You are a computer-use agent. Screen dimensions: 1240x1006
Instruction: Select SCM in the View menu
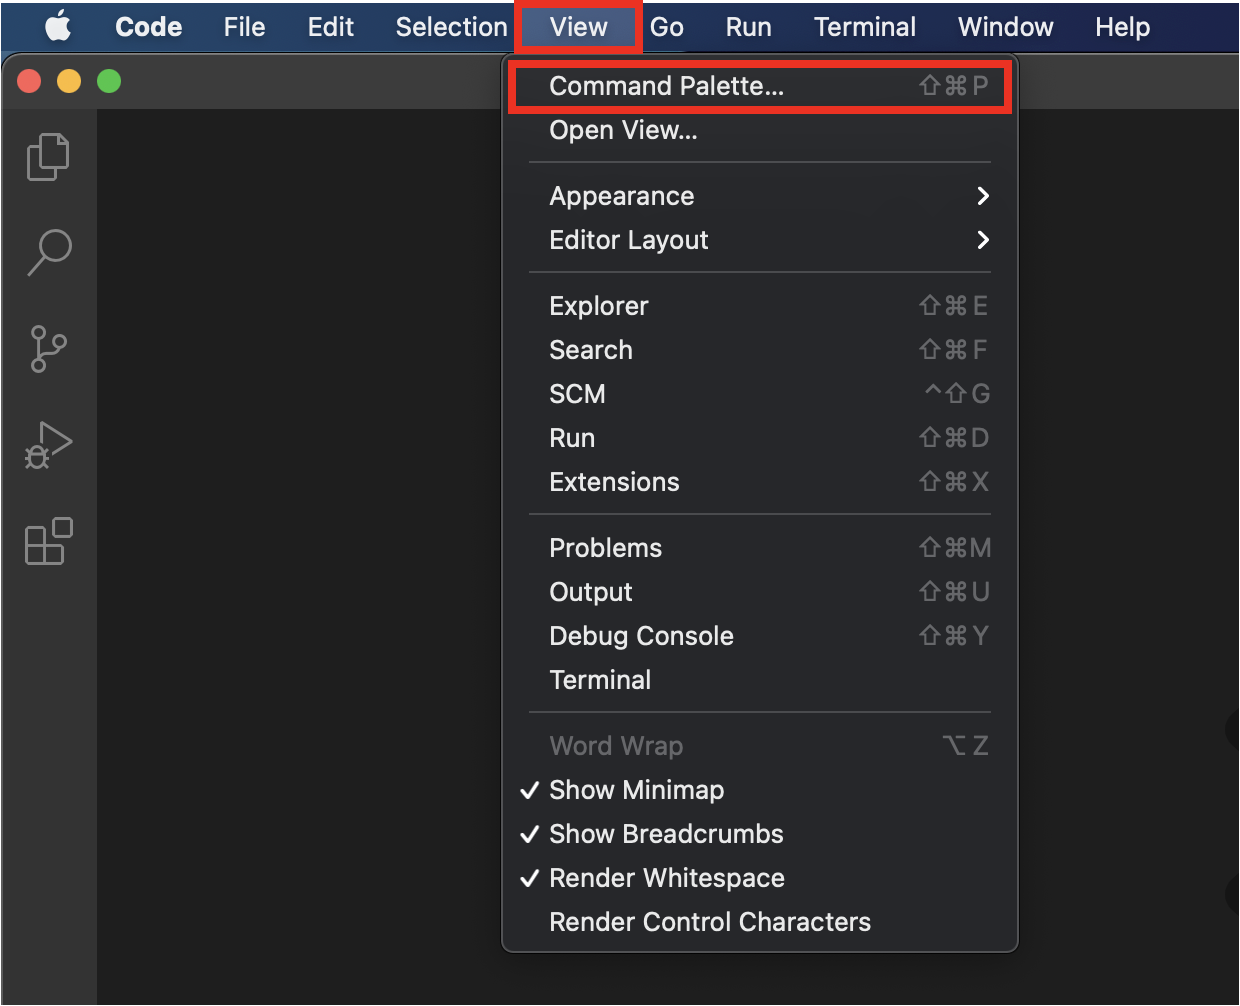click(759, 394)
